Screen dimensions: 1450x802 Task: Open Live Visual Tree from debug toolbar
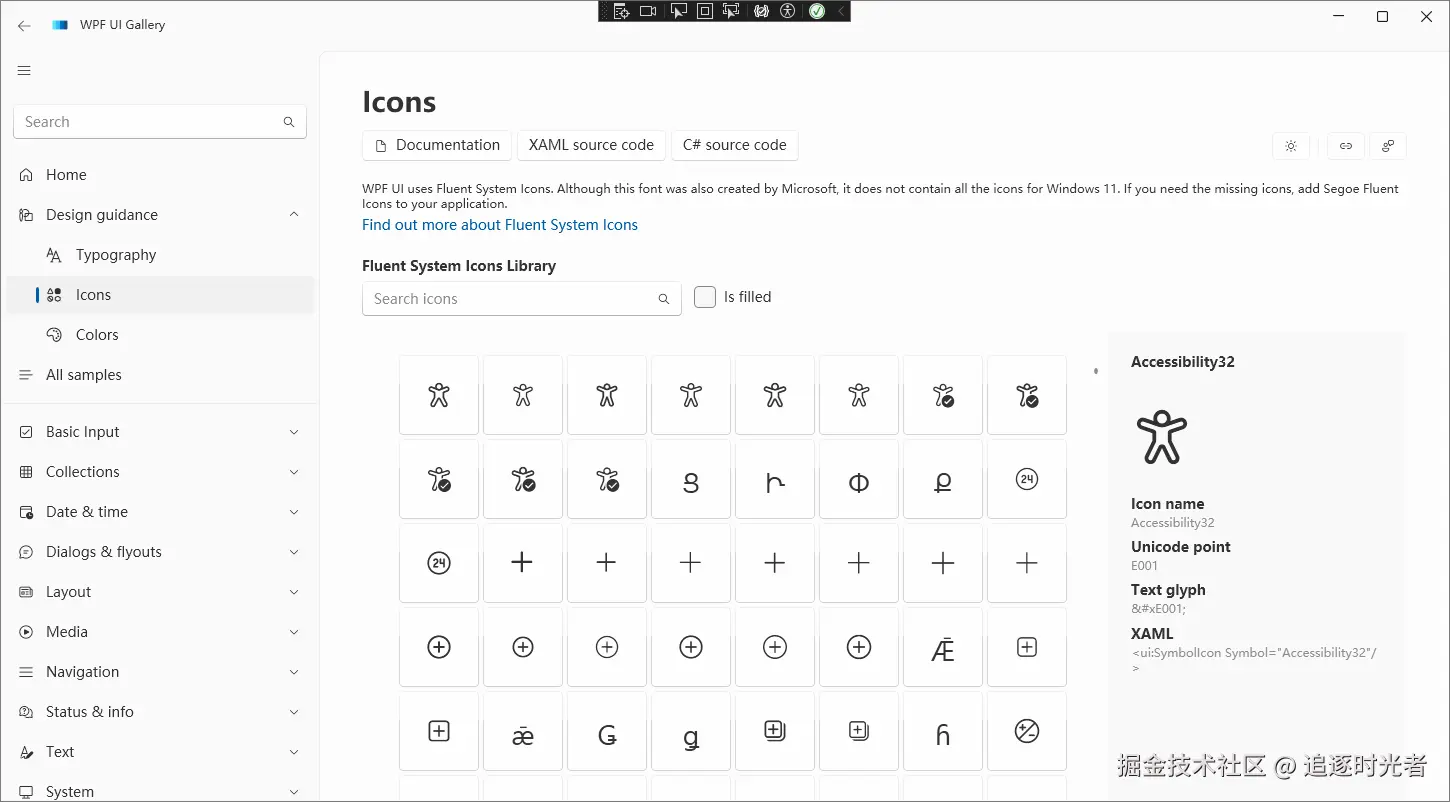pos(621,11)
